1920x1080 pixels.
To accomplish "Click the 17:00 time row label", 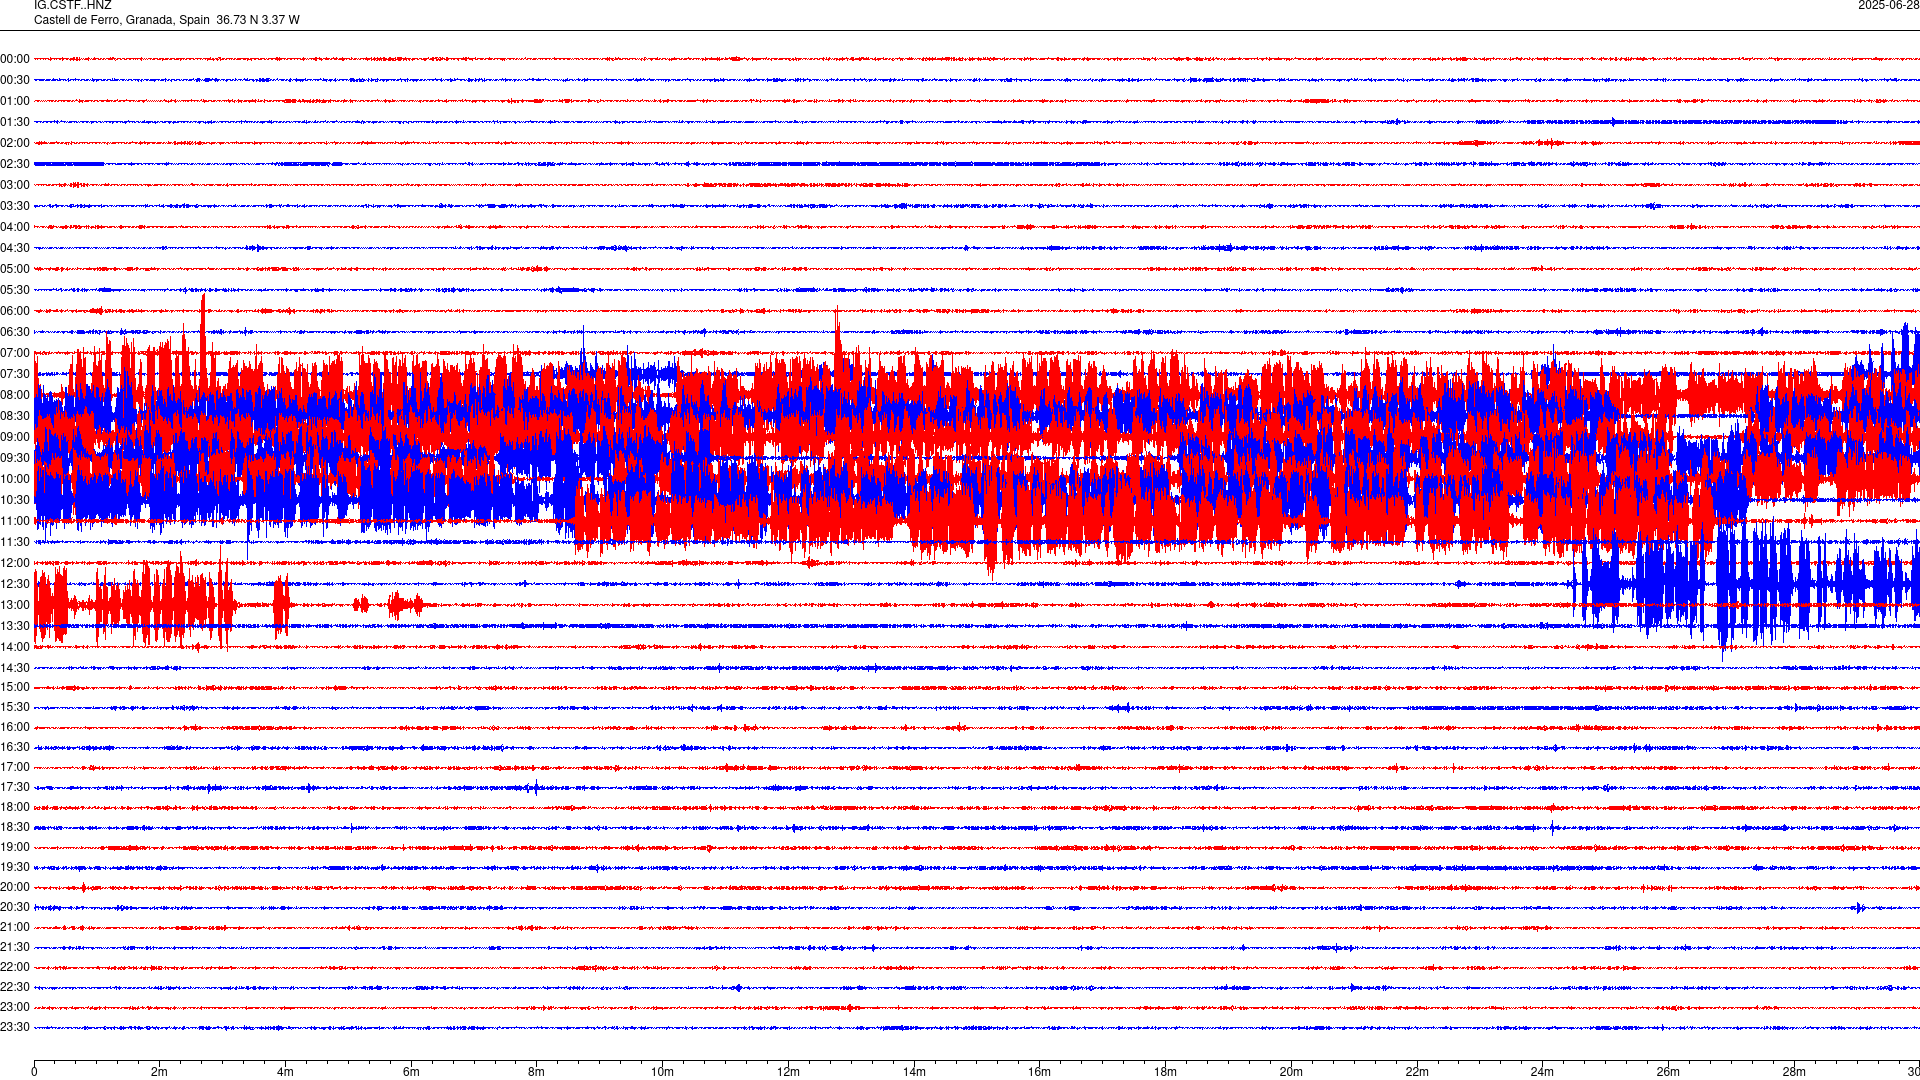I will (15, 767).
